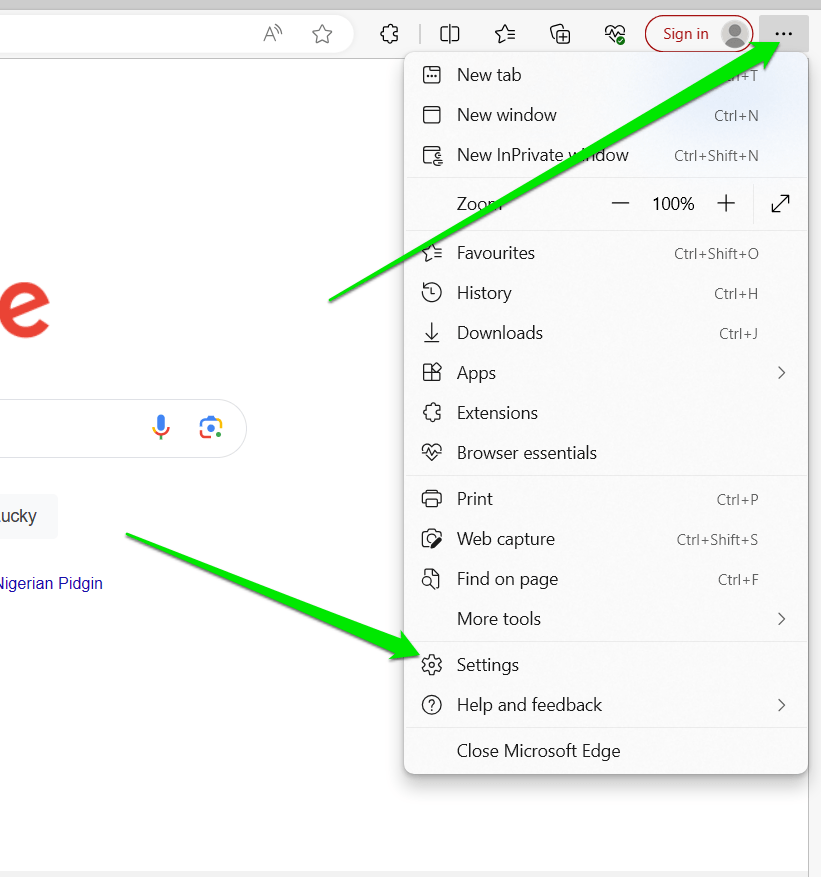
Task: Open Browser essentials heart icon in toolbar
Action: pos(615,34)
